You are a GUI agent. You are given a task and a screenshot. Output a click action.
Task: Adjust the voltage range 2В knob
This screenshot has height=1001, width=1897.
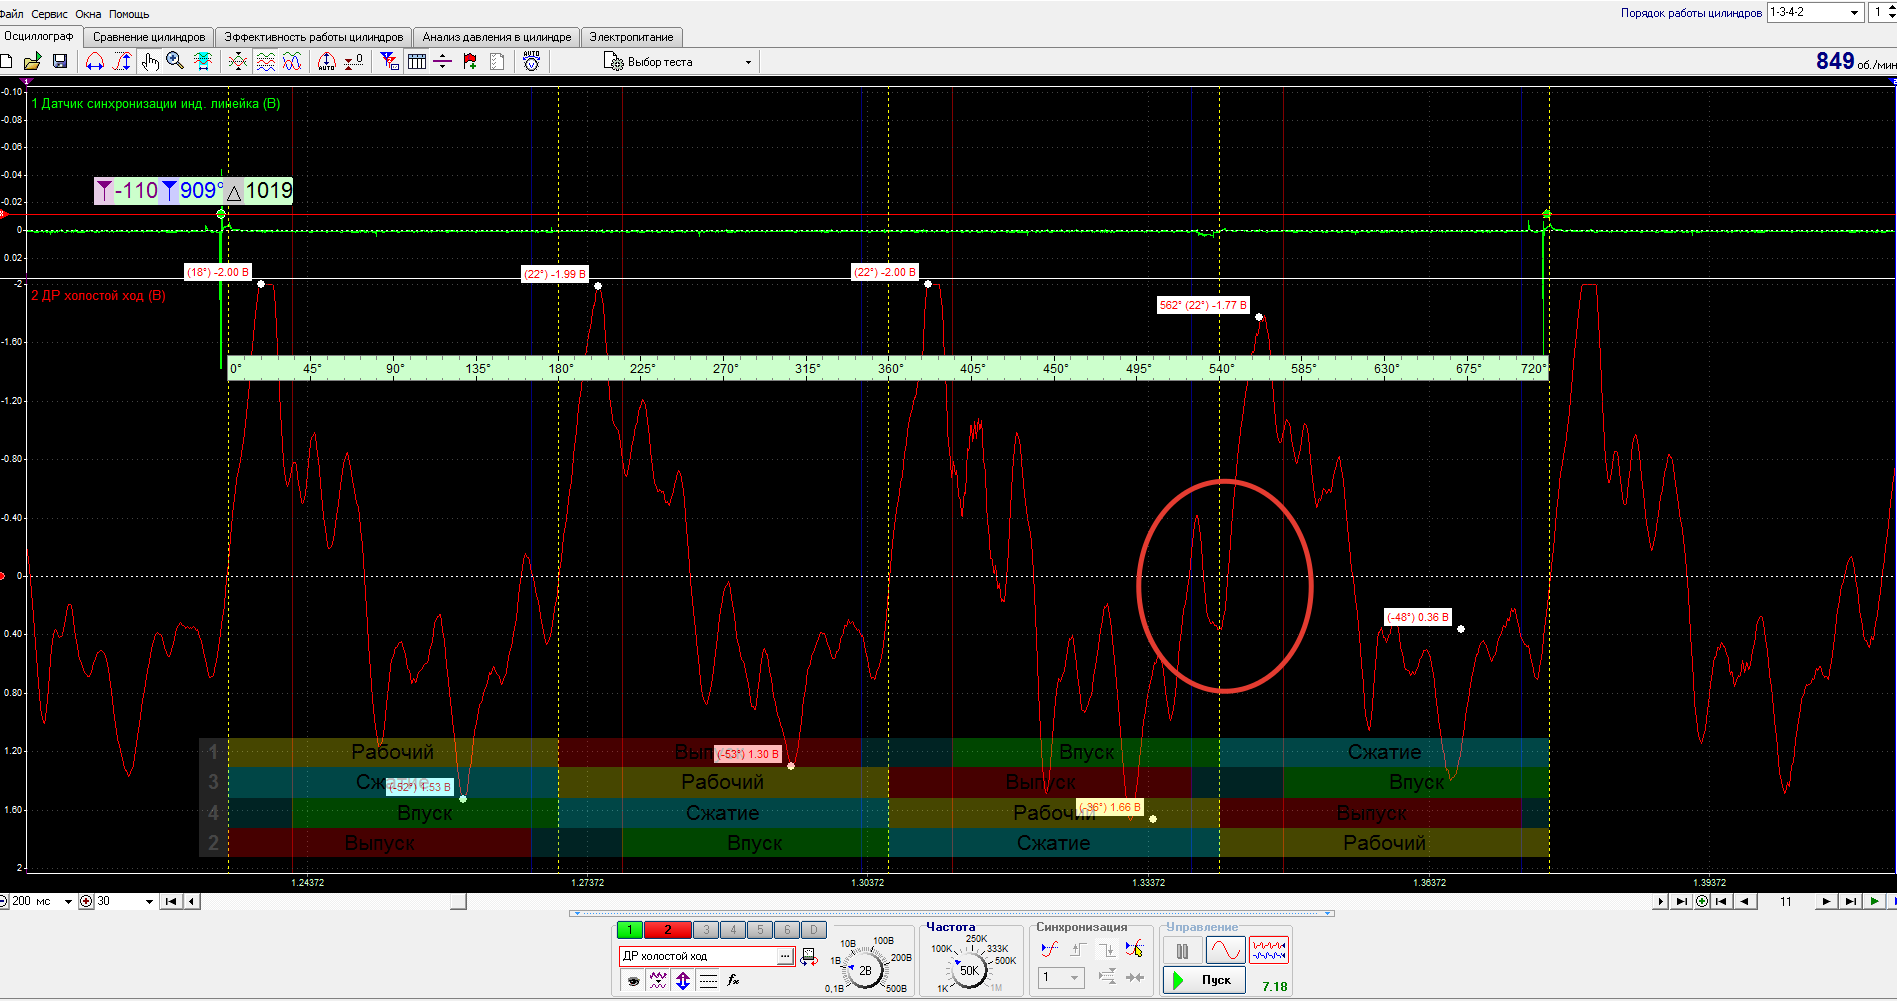click(865, 970)
